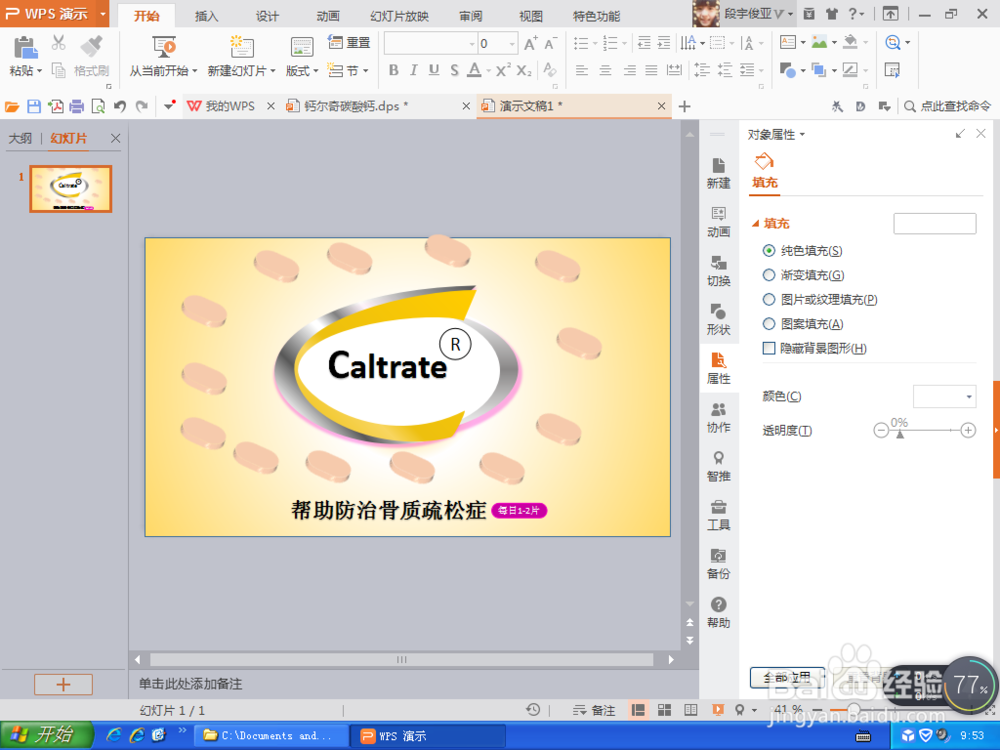Switch to slide sorter view icon

[x=664, y=710]
